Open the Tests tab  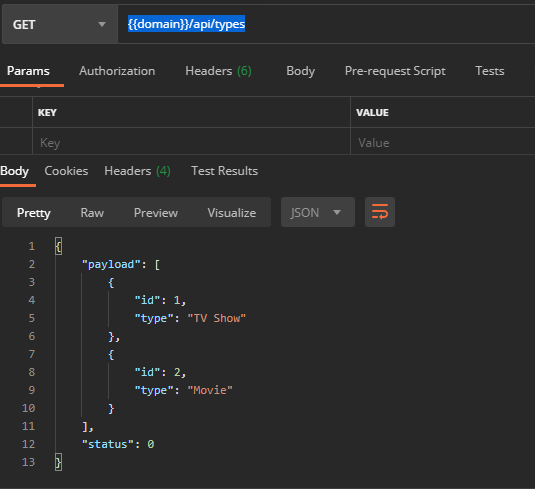point(490,71)
